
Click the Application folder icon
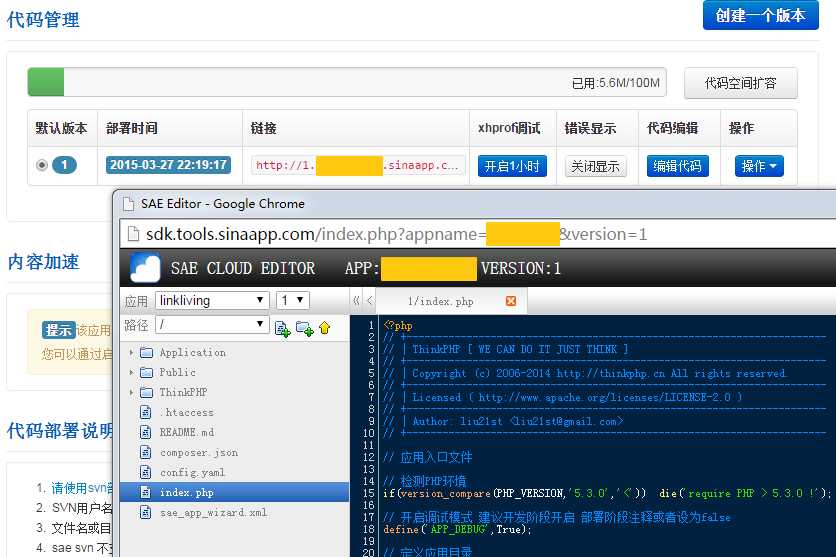click(x=146, y=352)
